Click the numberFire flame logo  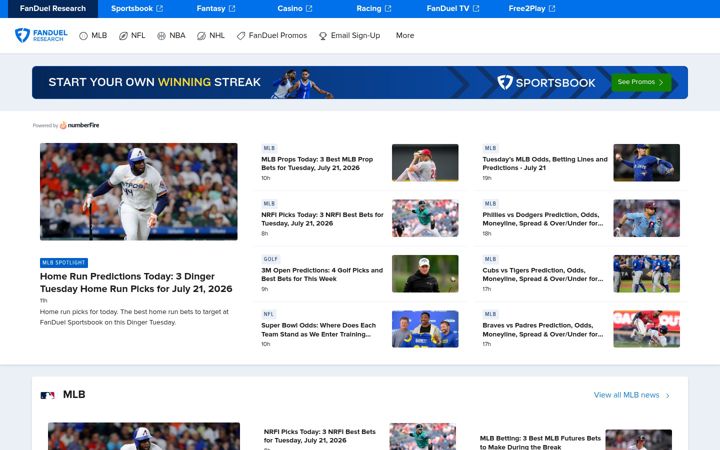(63, 125)
